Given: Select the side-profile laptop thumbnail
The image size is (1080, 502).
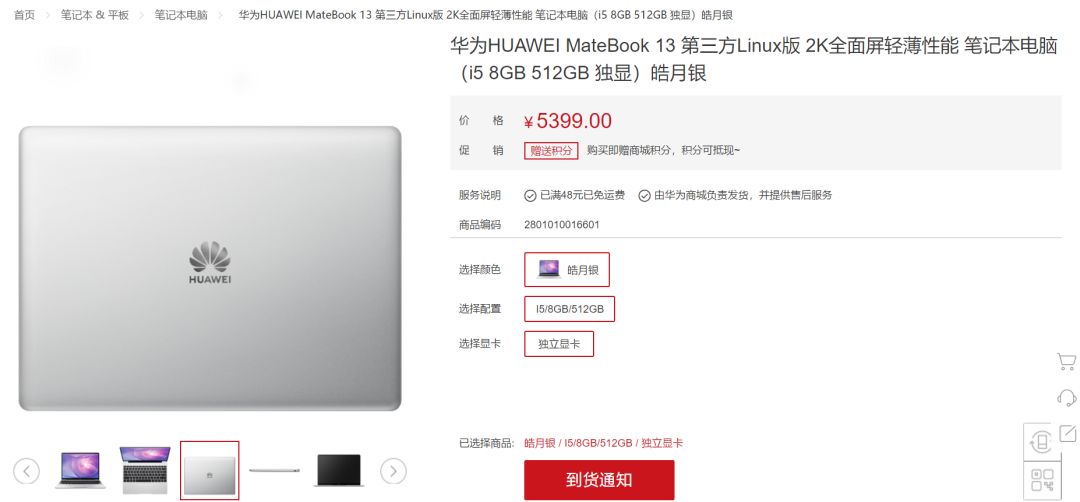Looking at the screenshot, I should coord(275,470).
